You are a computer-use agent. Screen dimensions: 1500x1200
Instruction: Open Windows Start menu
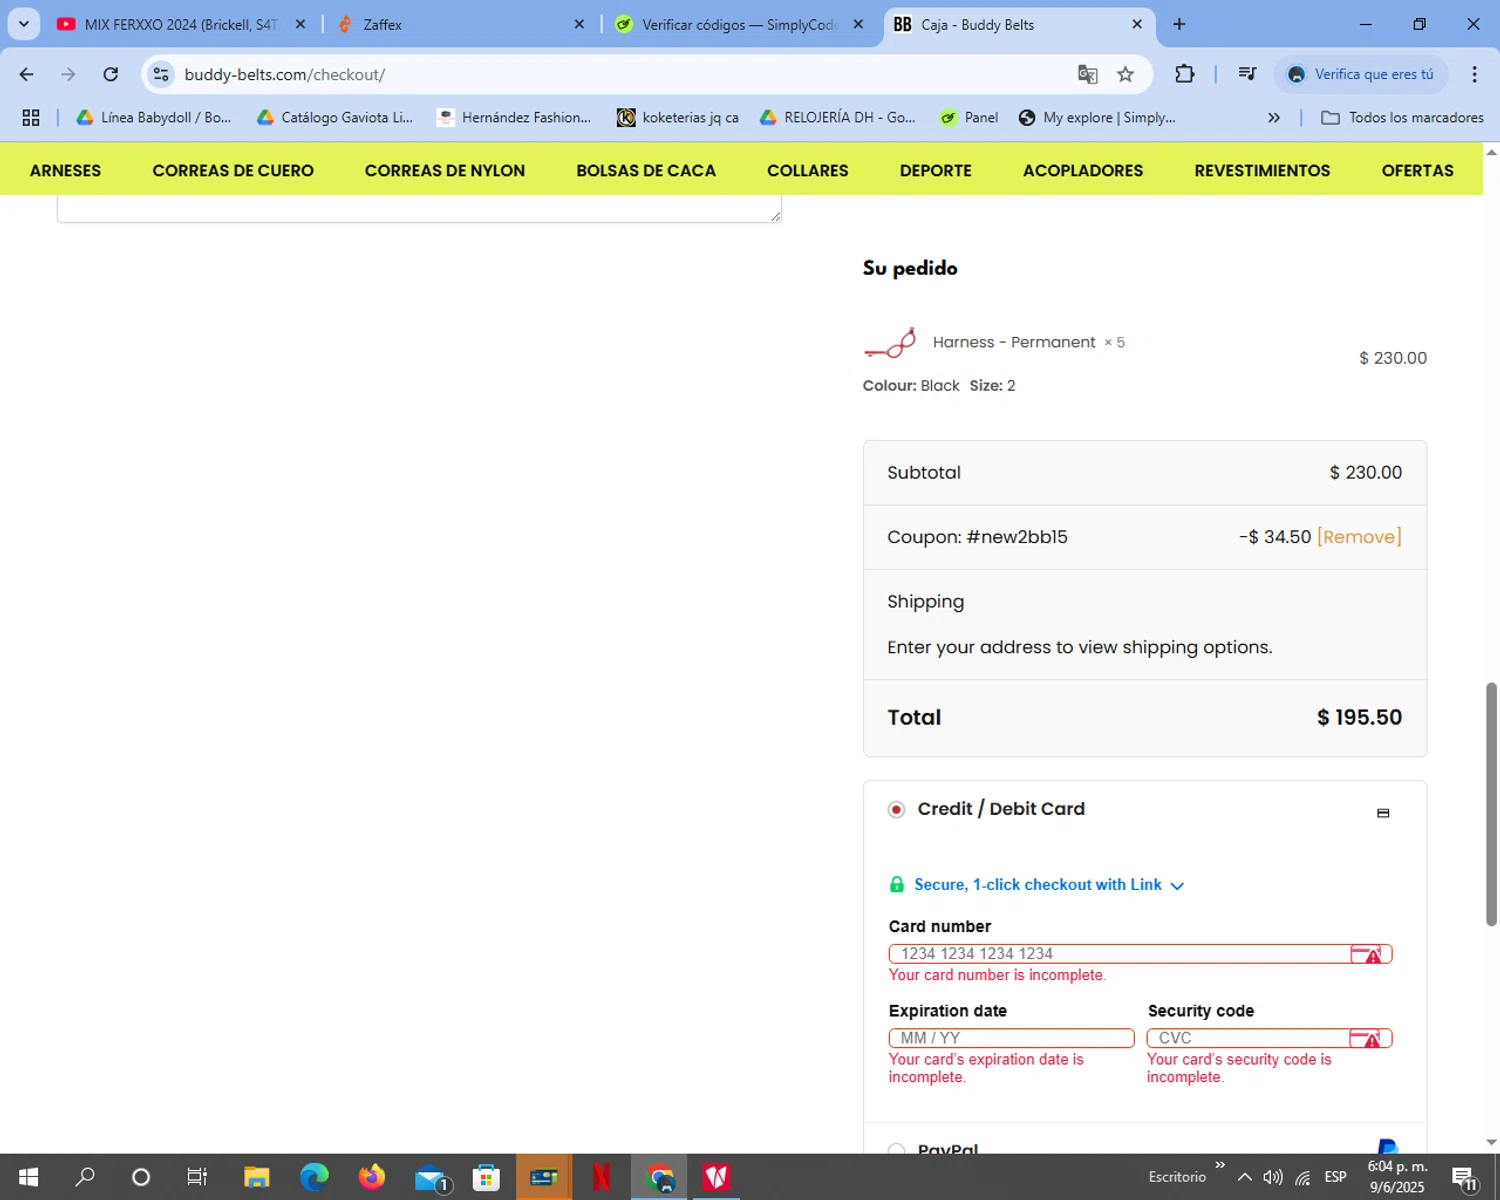pos(28,1177)
